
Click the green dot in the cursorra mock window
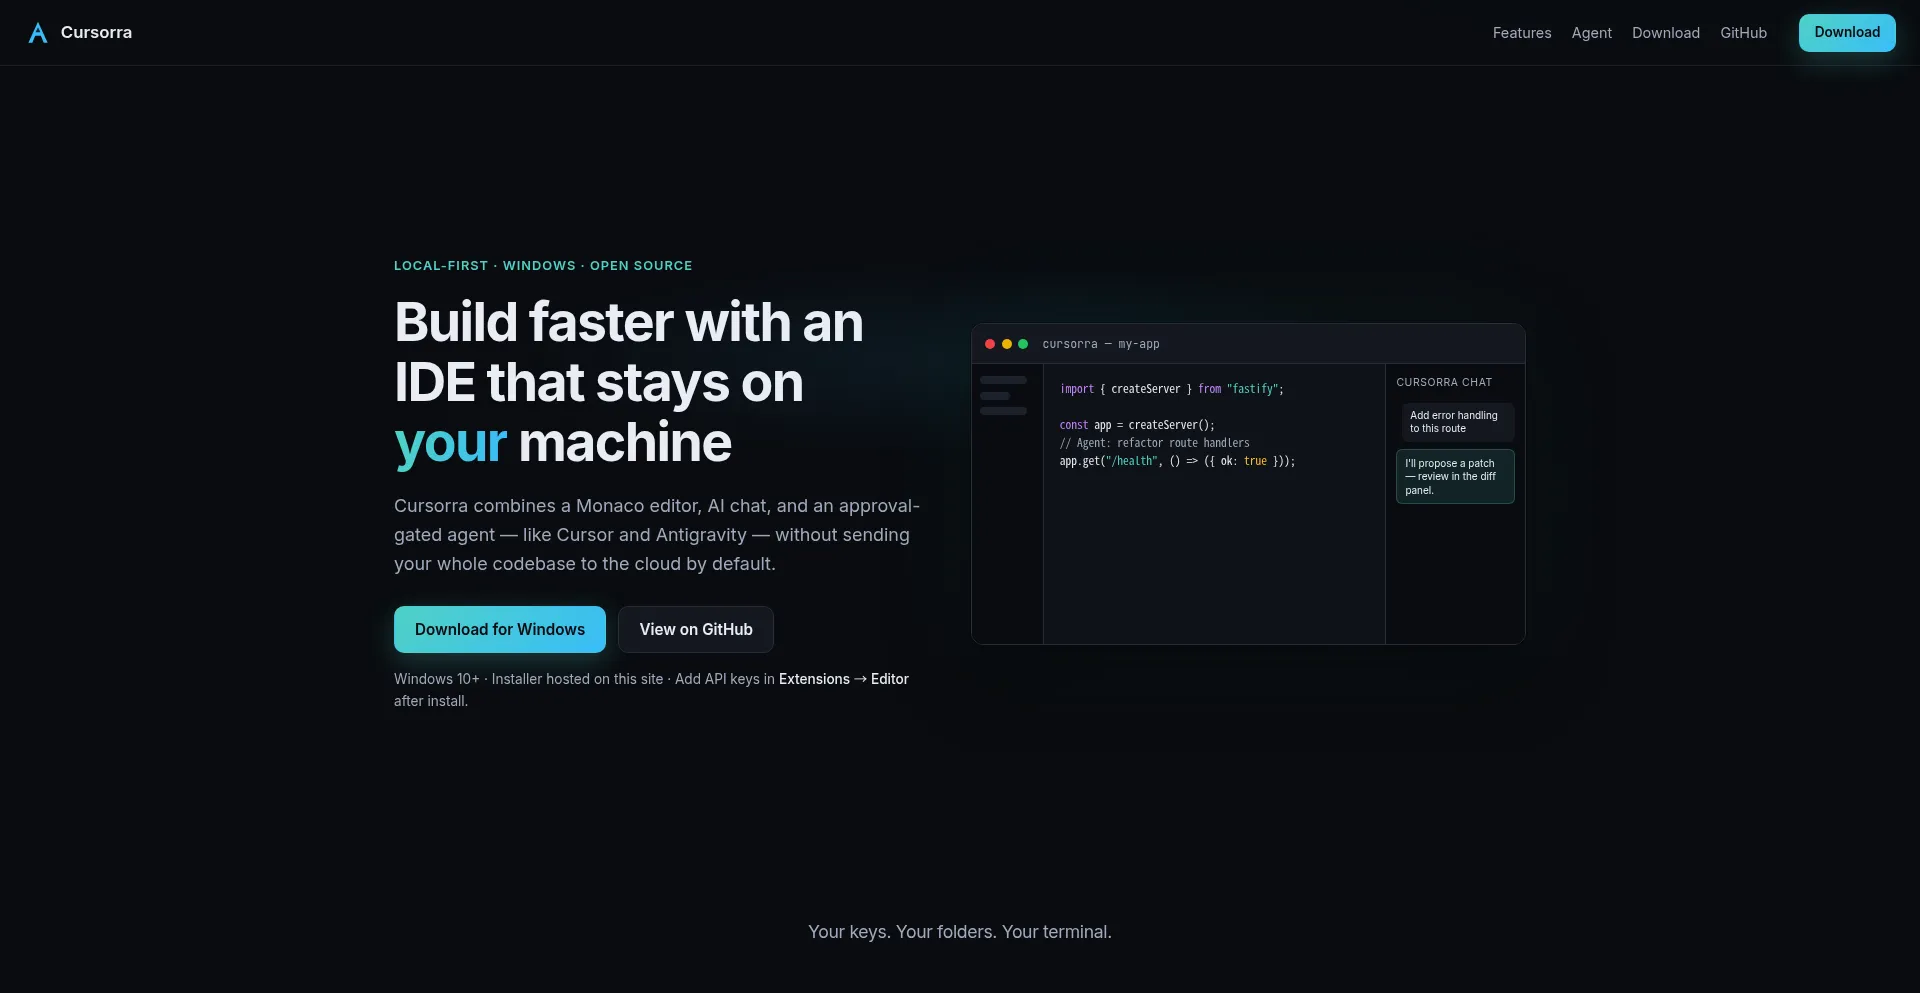tap(1023, 344)
